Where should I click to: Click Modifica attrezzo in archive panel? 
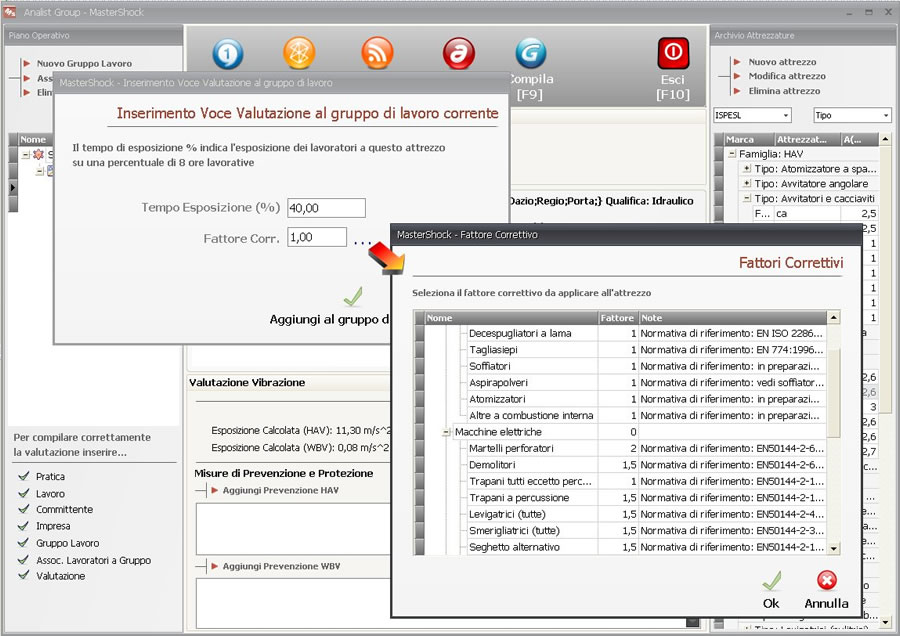point(787,76)
